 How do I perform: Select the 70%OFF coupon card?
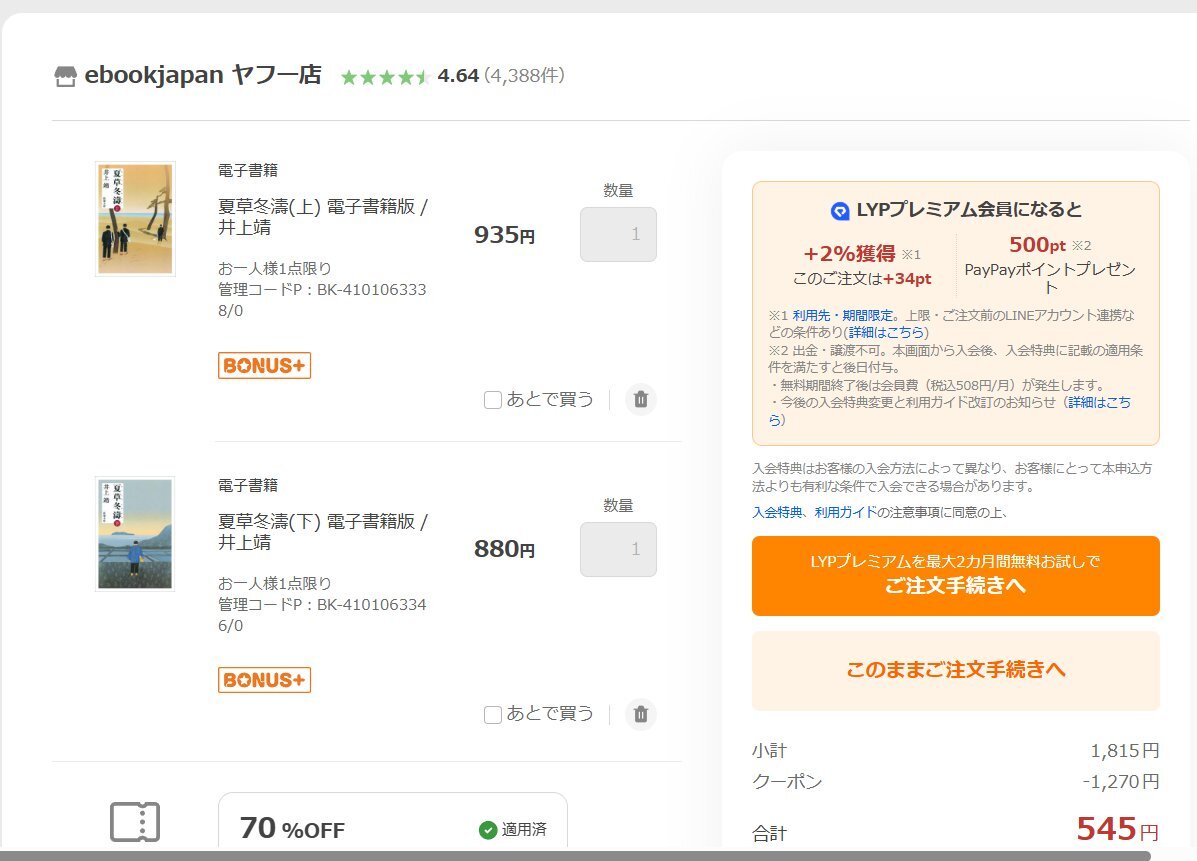tap(393, 821)
